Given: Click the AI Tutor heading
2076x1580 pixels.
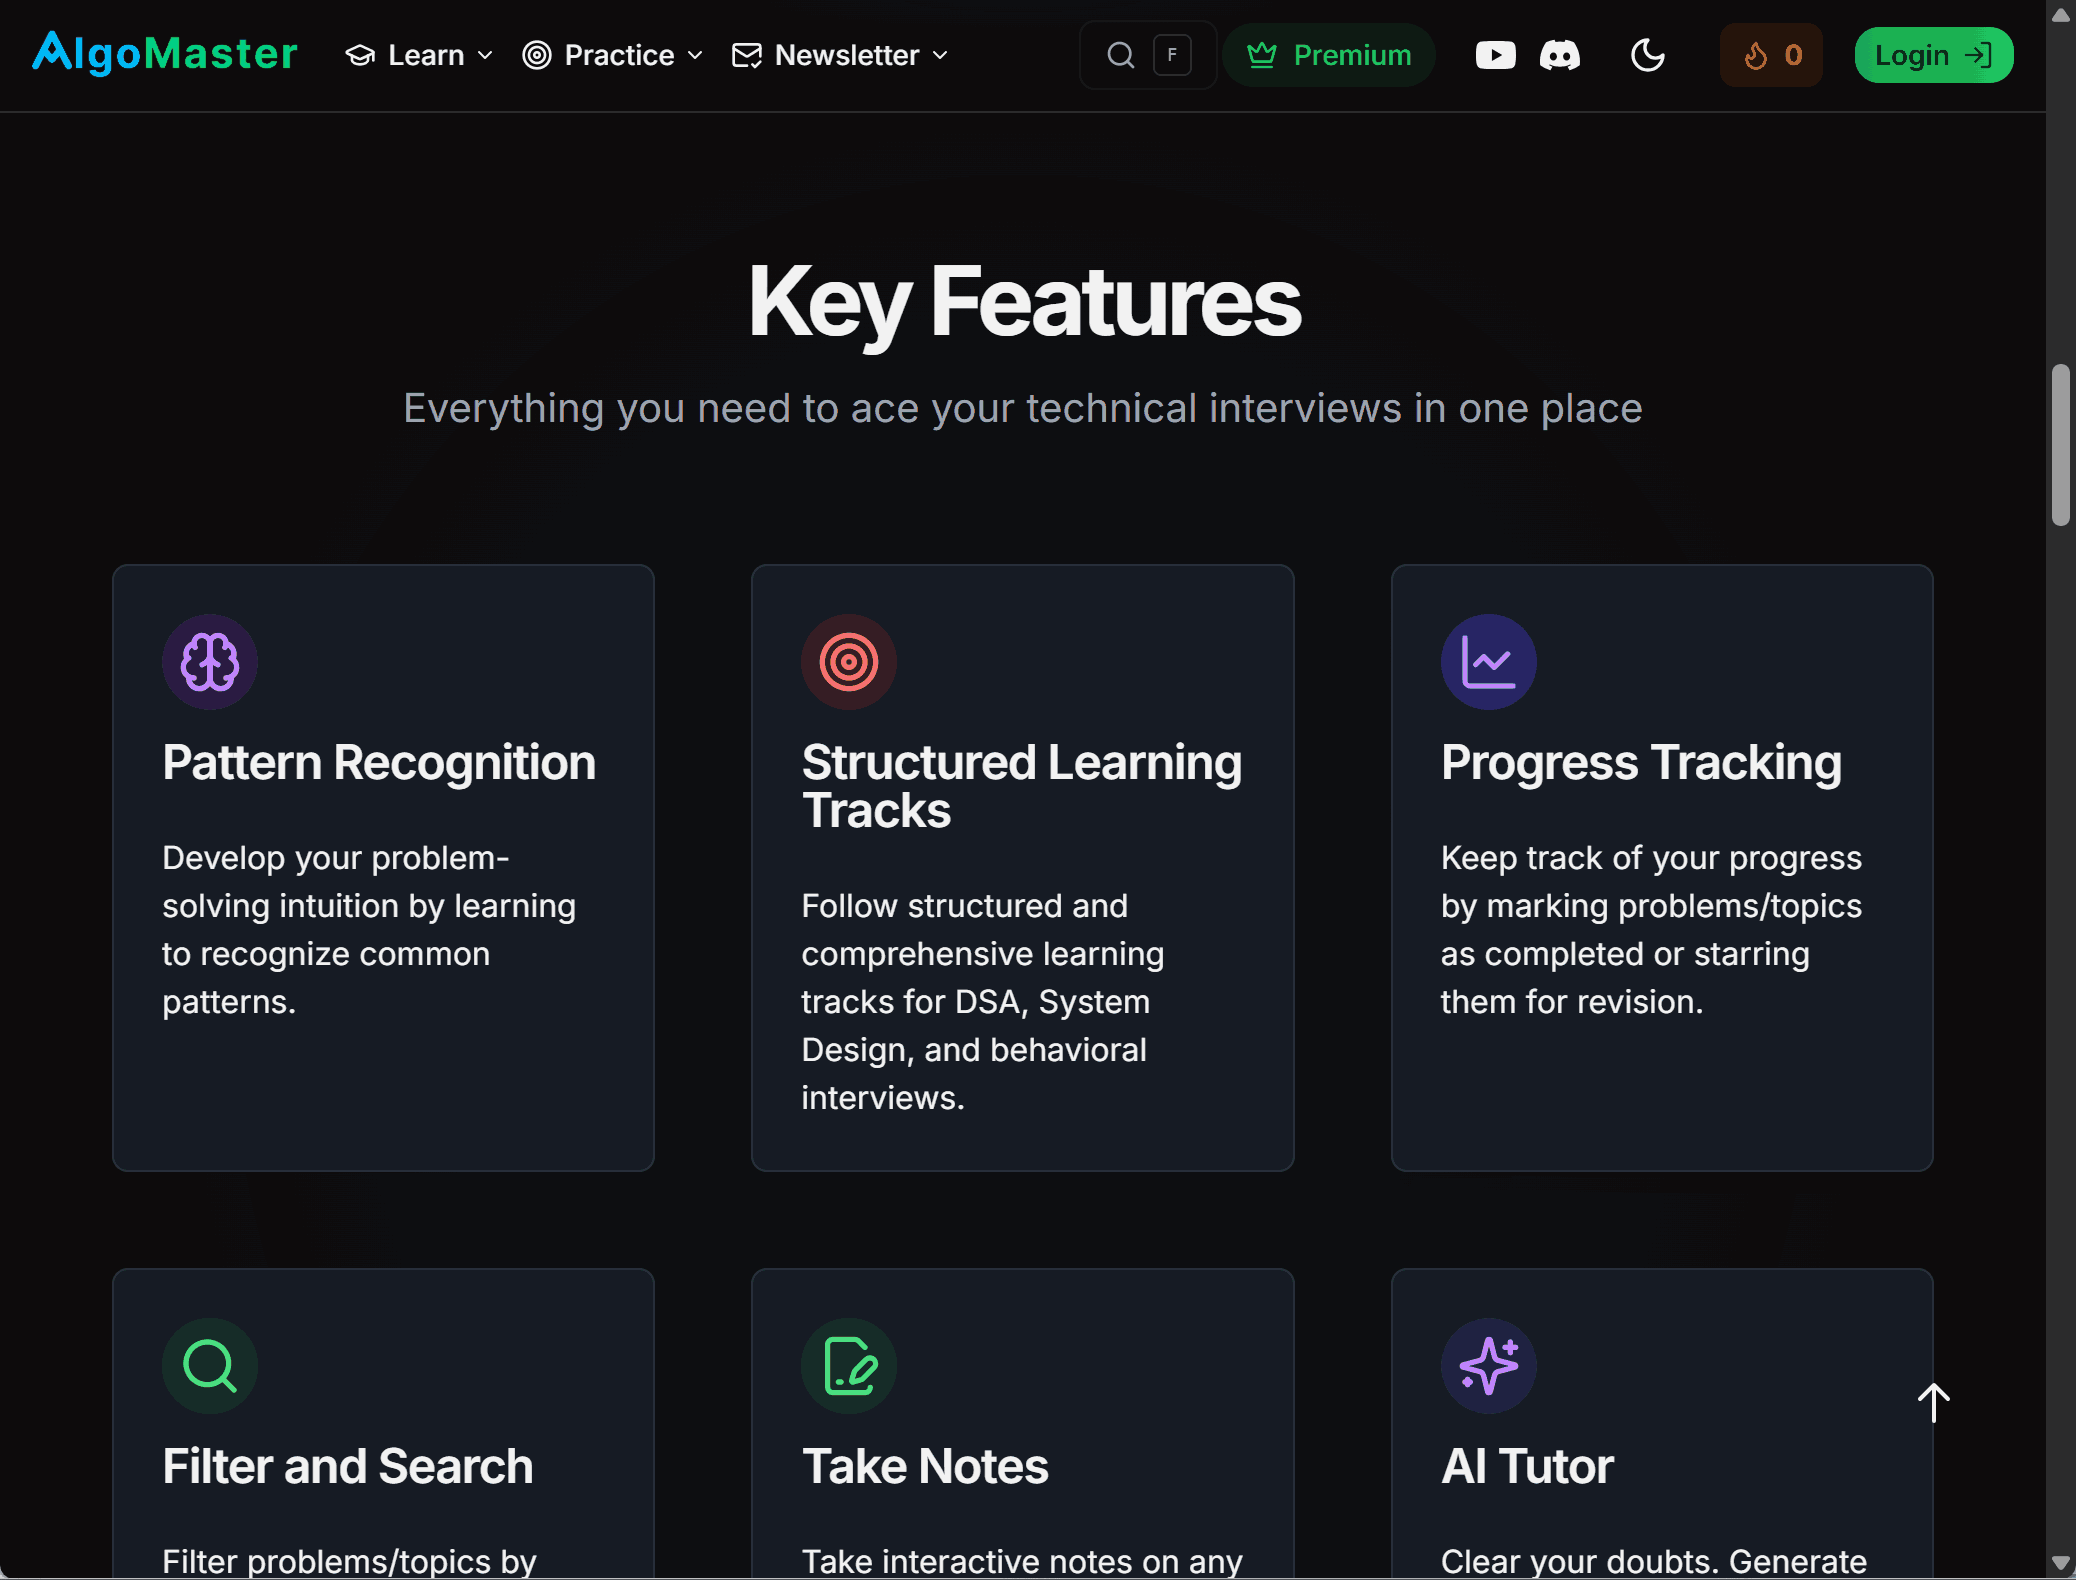Looking at the screenshot, I should tap(1527, 1466).
